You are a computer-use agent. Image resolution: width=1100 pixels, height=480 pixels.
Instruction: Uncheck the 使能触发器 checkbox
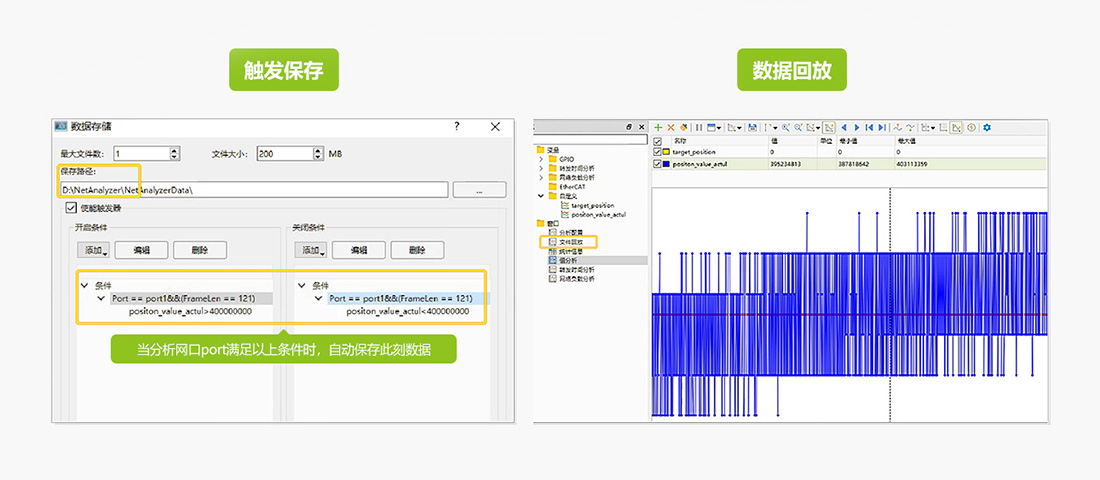point(71,208)
